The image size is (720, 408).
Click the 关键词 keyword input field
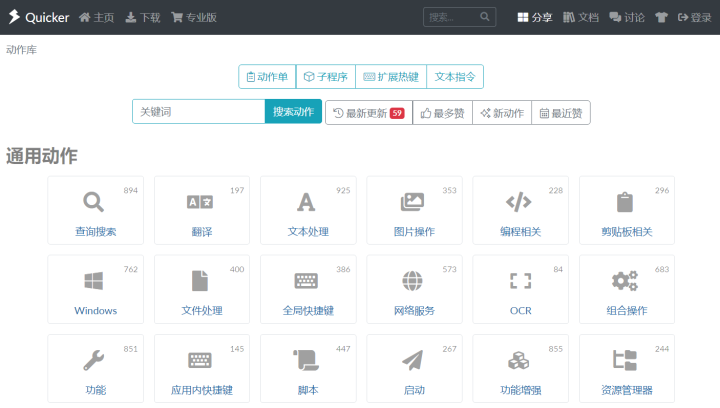click(x=198, y=112)
